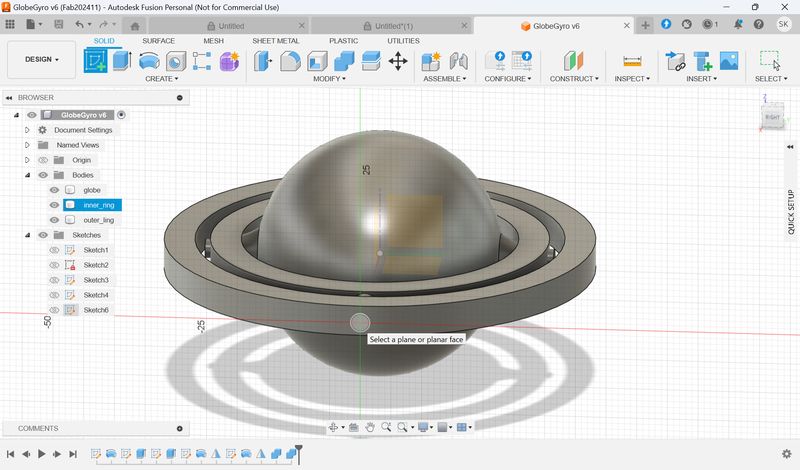Viewport: 800px width, 470px height.
Task: Jump to the timeline end
Action: coord(73,454)
